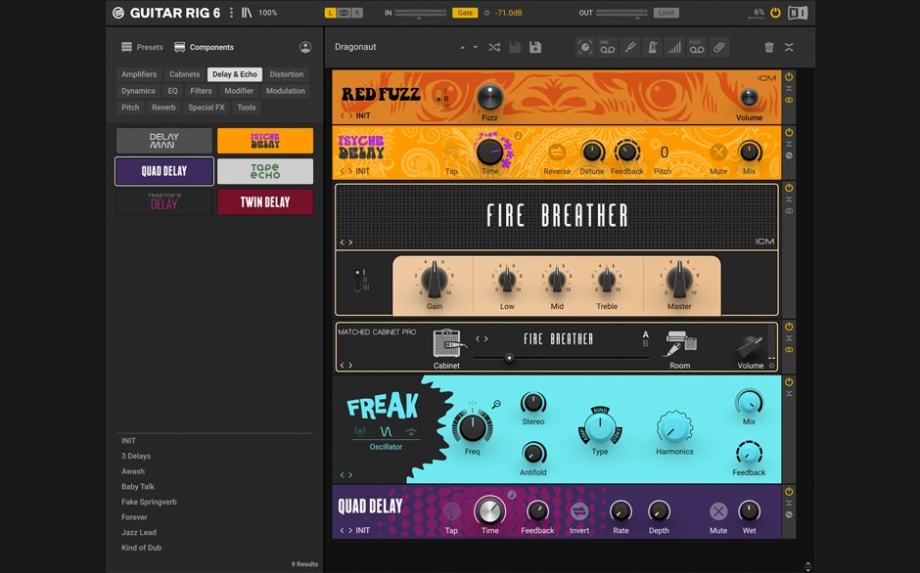Switch to the Presets tab

[142, 47]
